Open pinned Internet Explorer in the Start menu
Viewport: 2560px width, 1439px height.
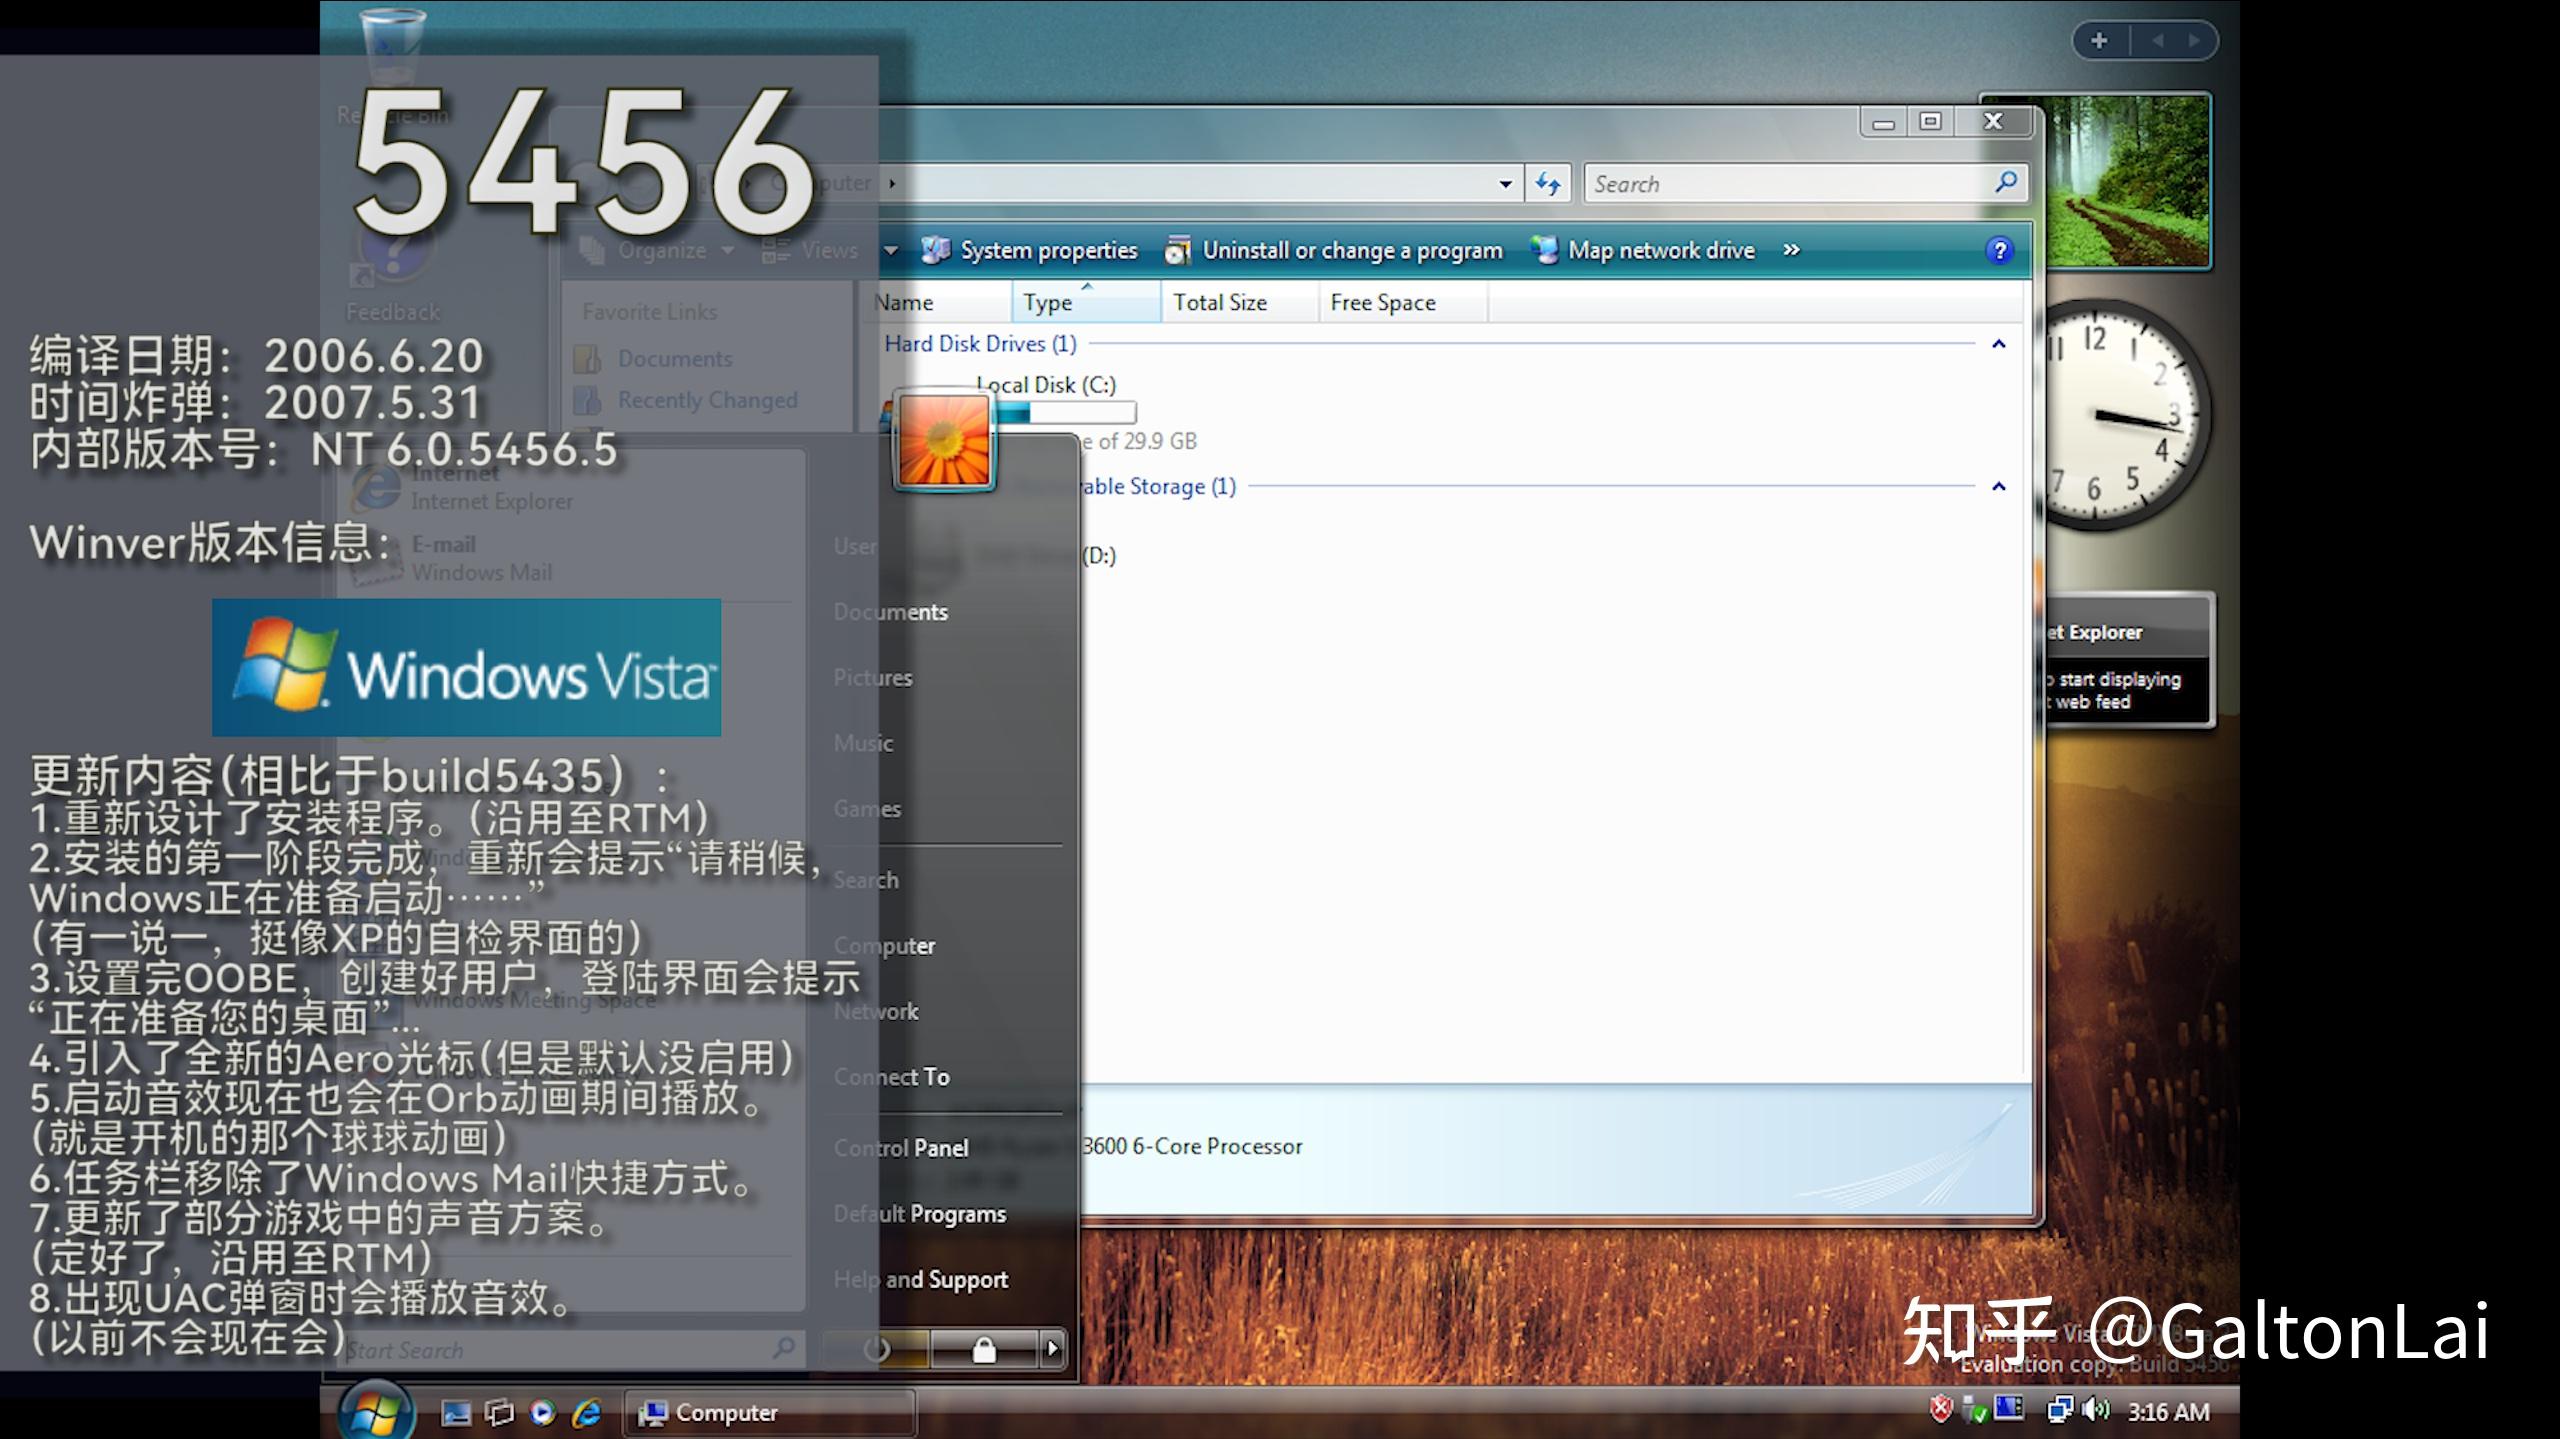click(x=460, y=487)
